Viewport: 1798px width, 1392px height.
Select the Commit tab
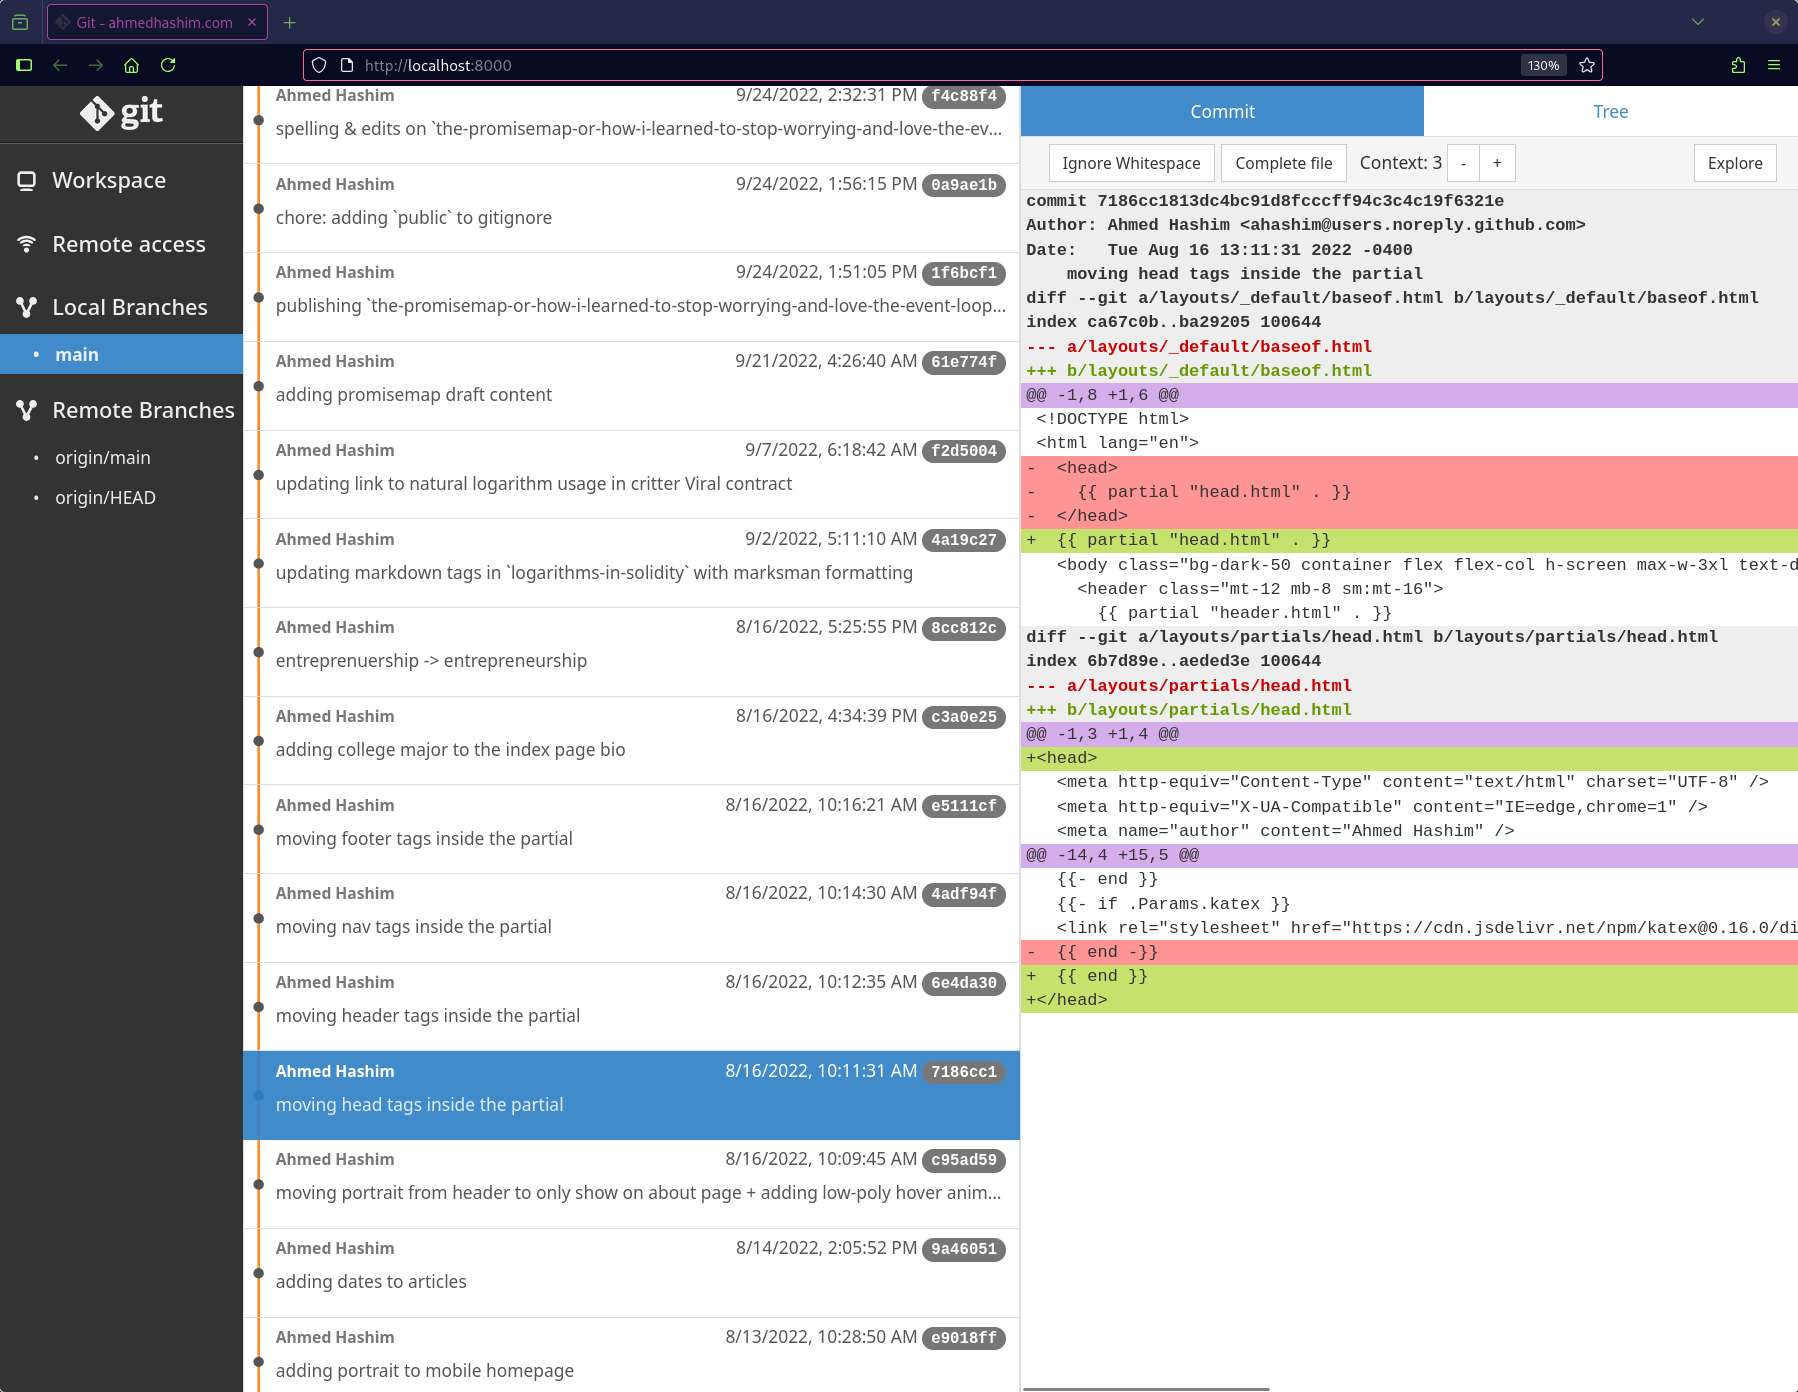coord(1222,112)
